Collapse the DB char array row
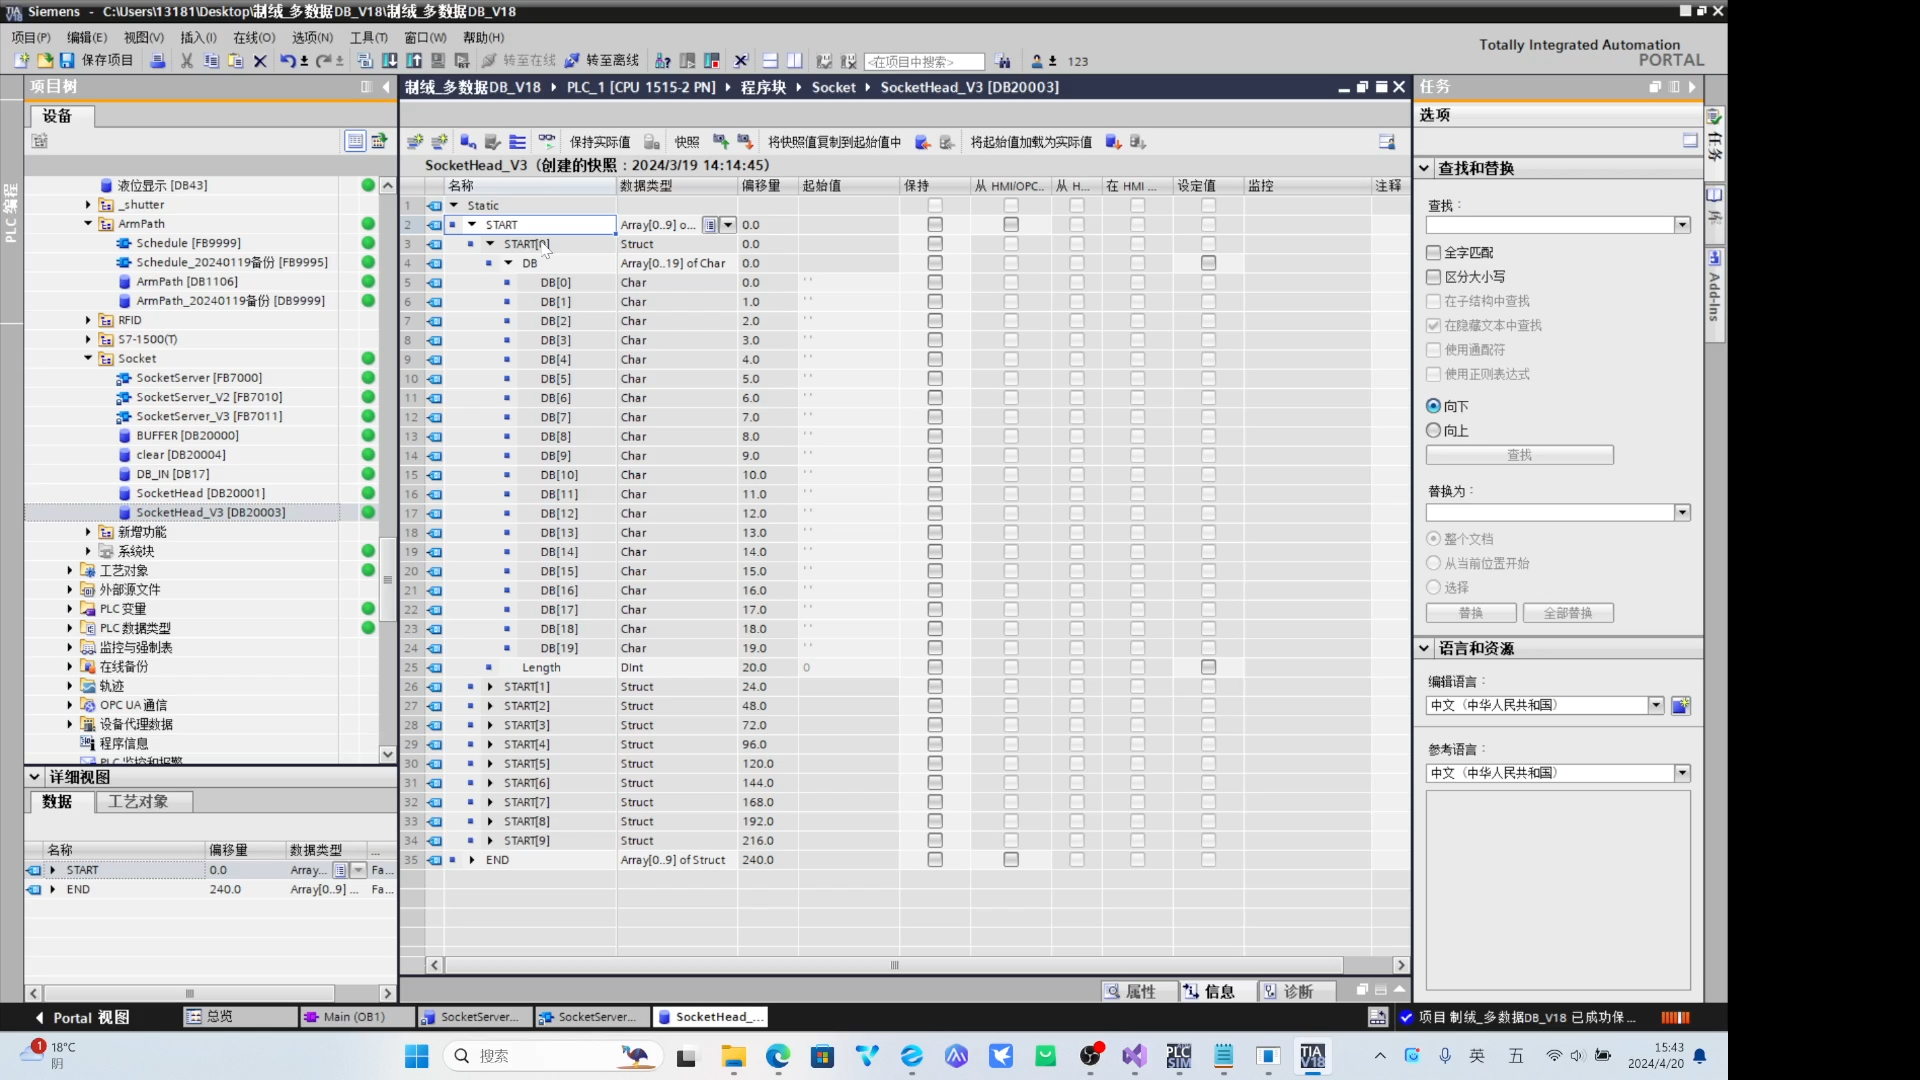Image resolution: width=1920 pixels, height=1080 pixels. tap(508, 264)
